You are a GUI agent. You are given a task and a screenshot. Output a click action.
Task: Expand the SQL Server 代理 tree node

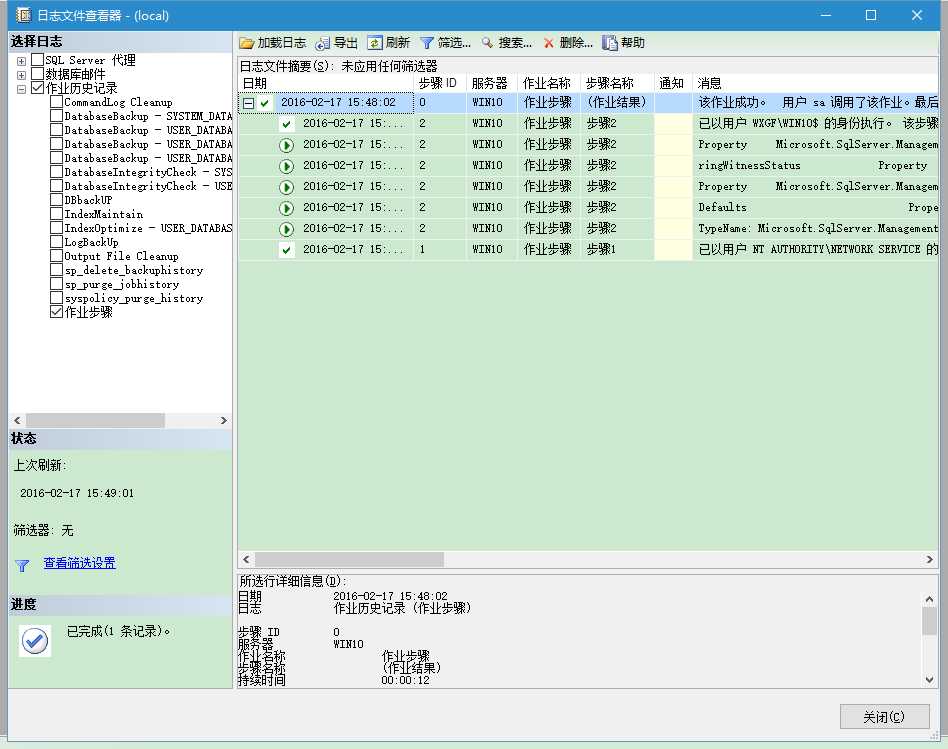(21, 61)
